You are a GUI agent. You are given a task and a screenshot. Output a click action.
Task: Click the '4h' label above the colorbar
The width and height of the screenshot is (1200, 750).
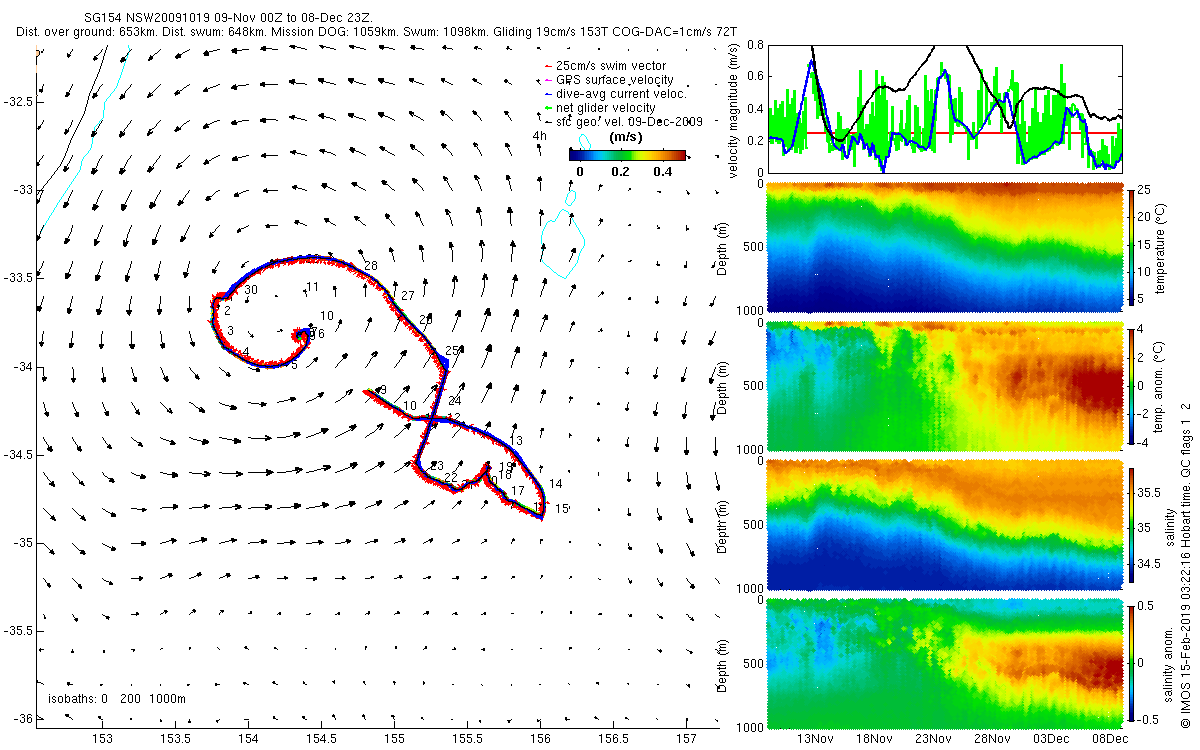[x=541, y=136]
